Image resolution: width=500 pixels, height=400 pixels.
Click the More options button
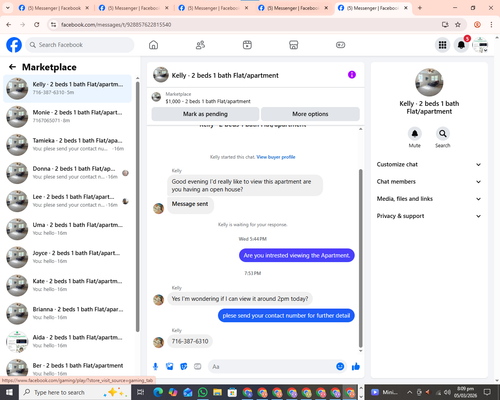pos(310,114)
